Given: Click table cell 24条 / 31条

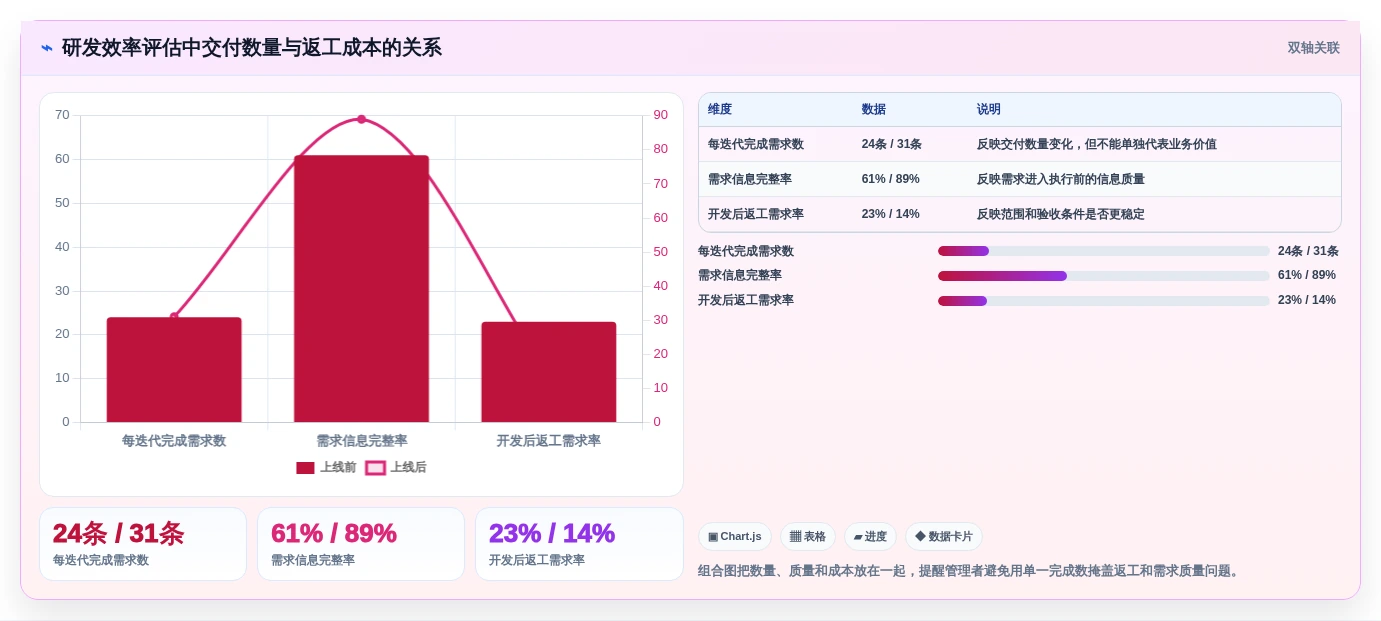Looking at the screenshot, I should [x=892, y=144].
